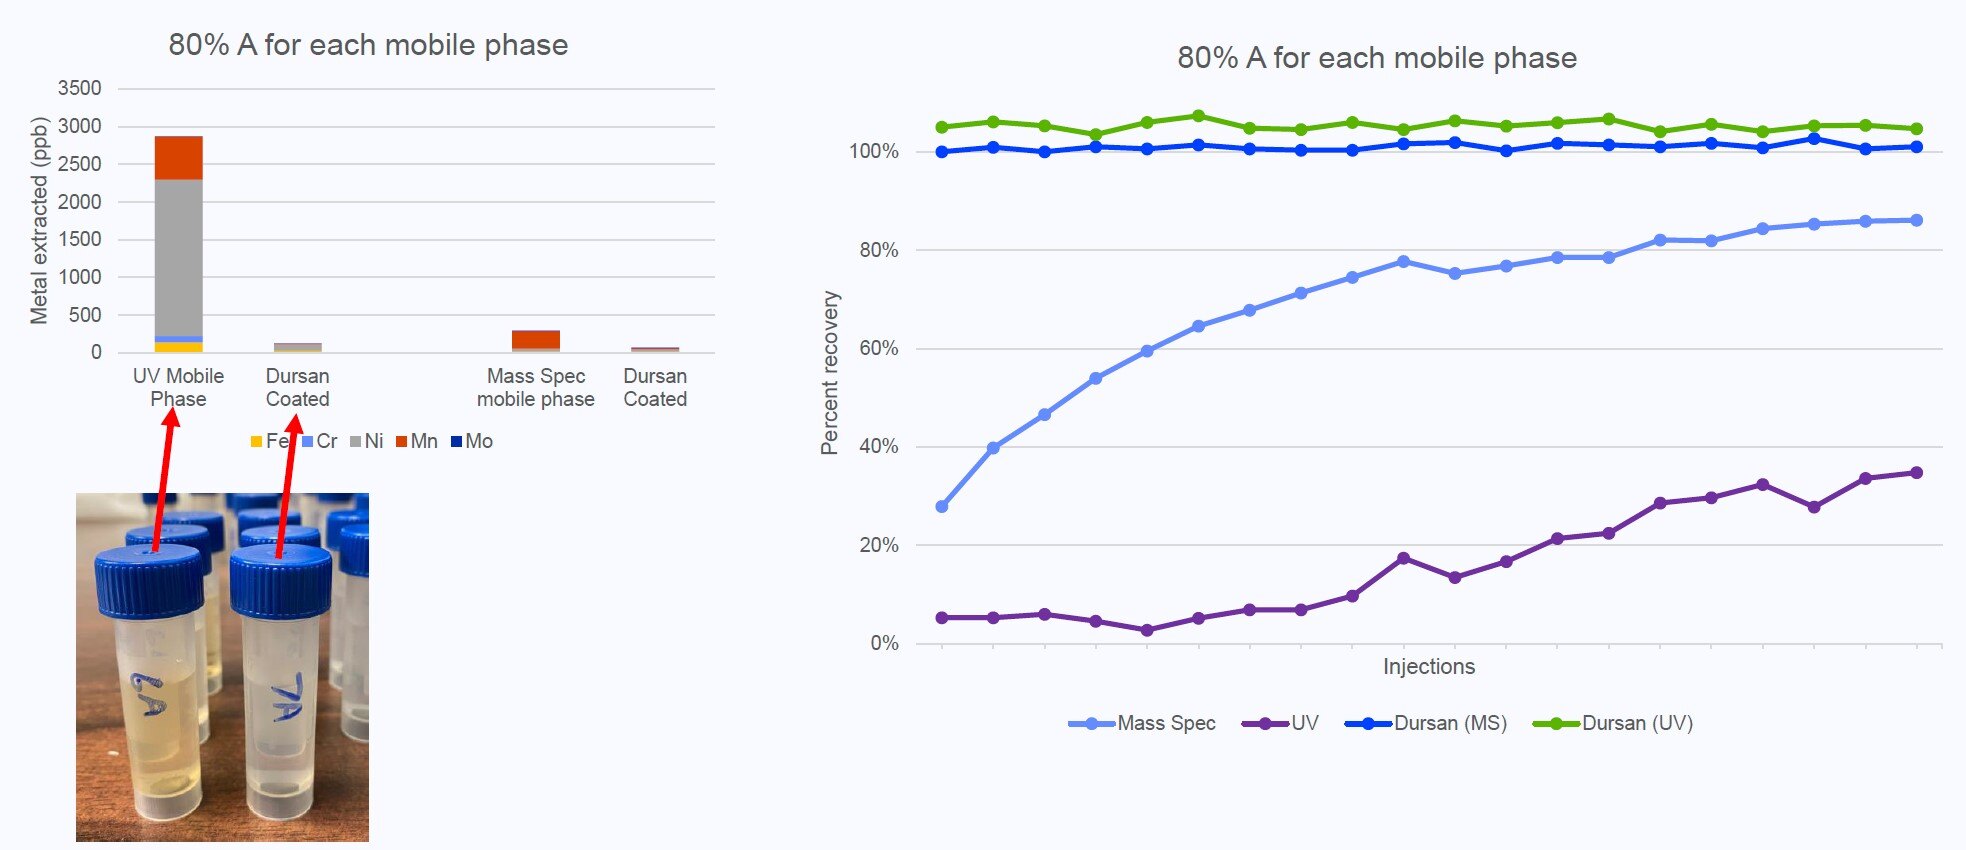Image resolution: width=1966 pixels, height=850 pixels.
Task: Click the gray Ni segment of UV bar
Action: 179,257
